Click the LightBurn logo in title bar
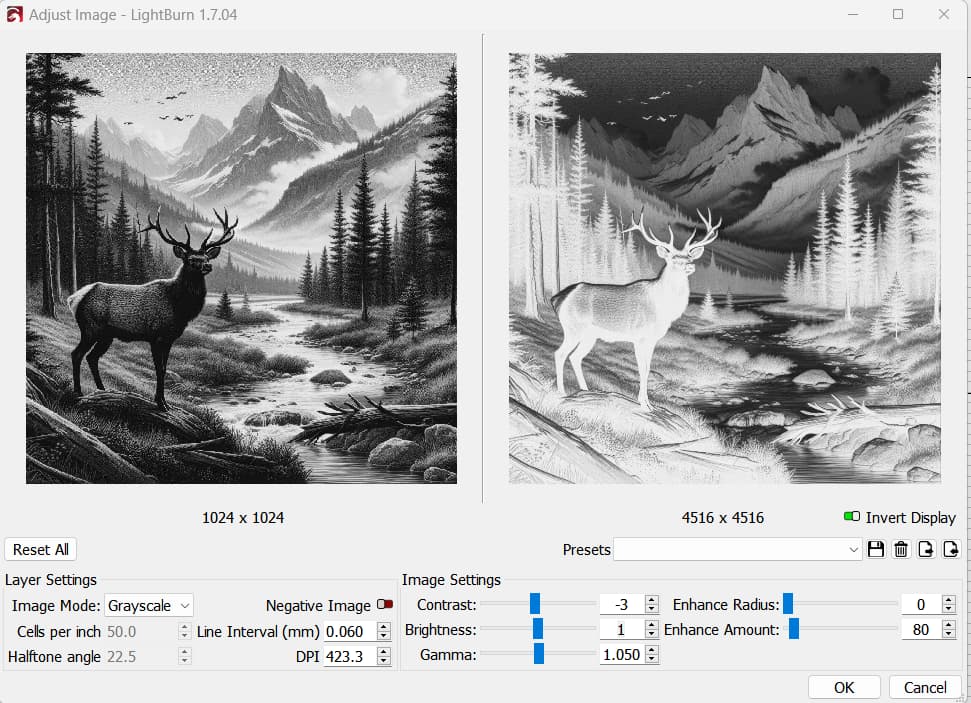The height and width of the screenshot is (703, 971). coord(14,14)
